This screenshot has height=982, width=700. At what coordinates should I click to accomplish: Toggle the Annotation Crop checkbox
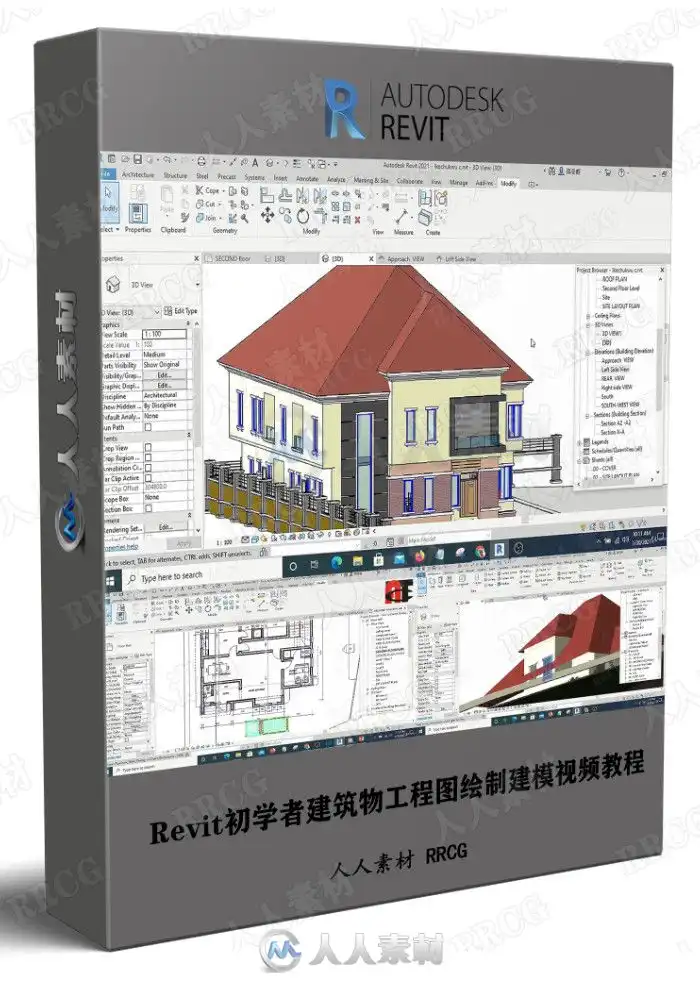[148, 468]
